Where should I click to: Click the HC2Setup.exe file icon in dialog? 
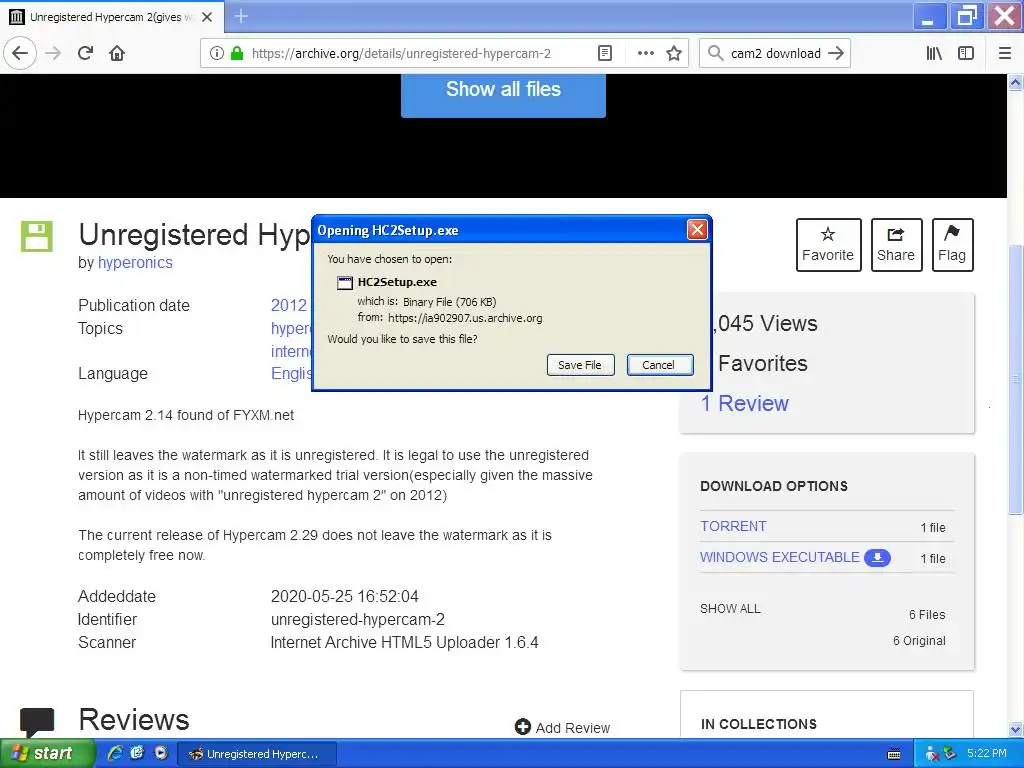click(344, 283)
